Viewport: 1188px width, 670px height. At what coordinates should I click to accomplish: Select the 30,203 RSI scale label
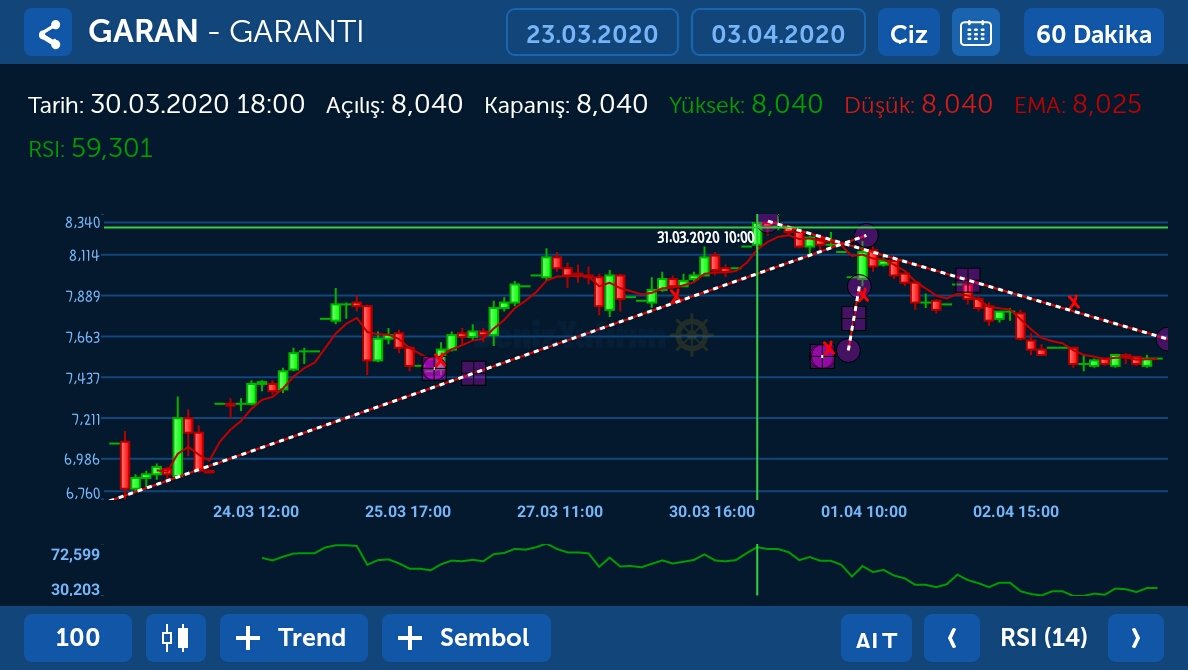coord(75,589)
